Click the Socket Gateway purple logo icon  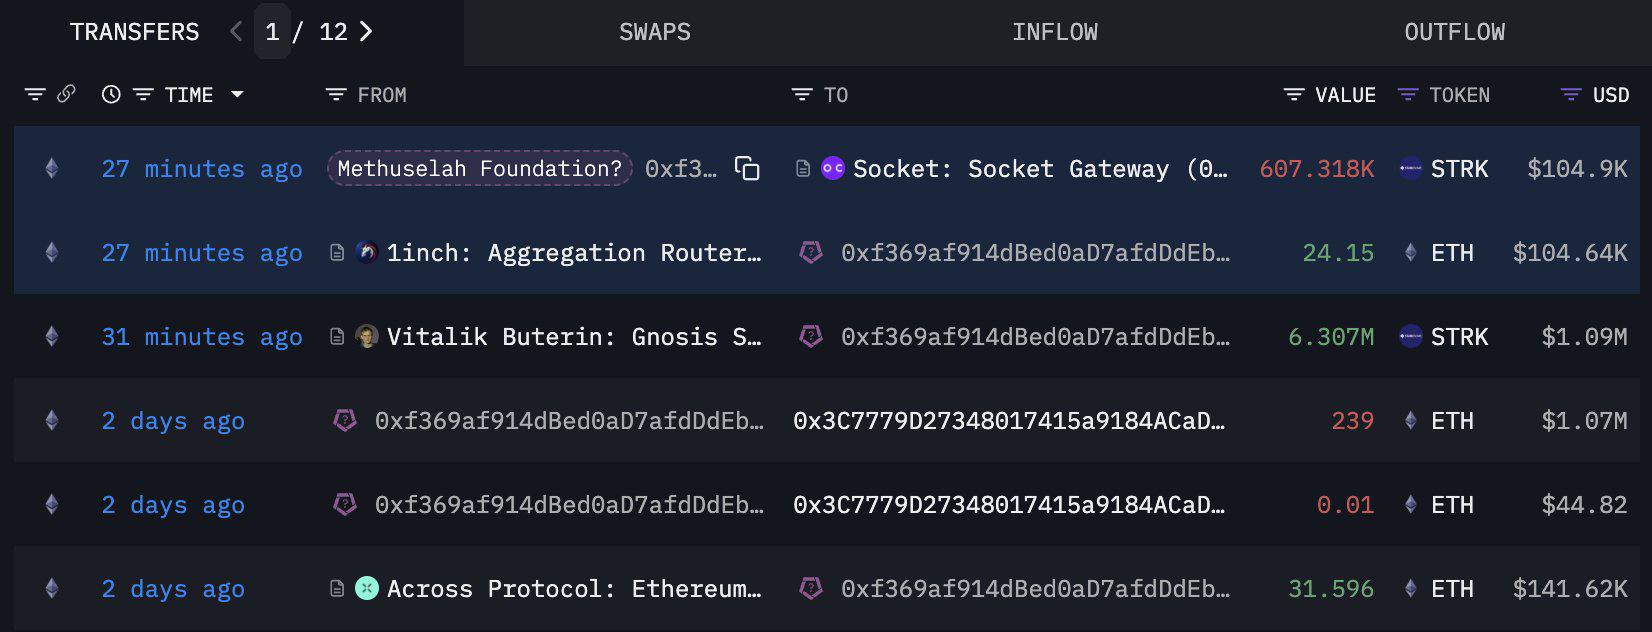832,169
